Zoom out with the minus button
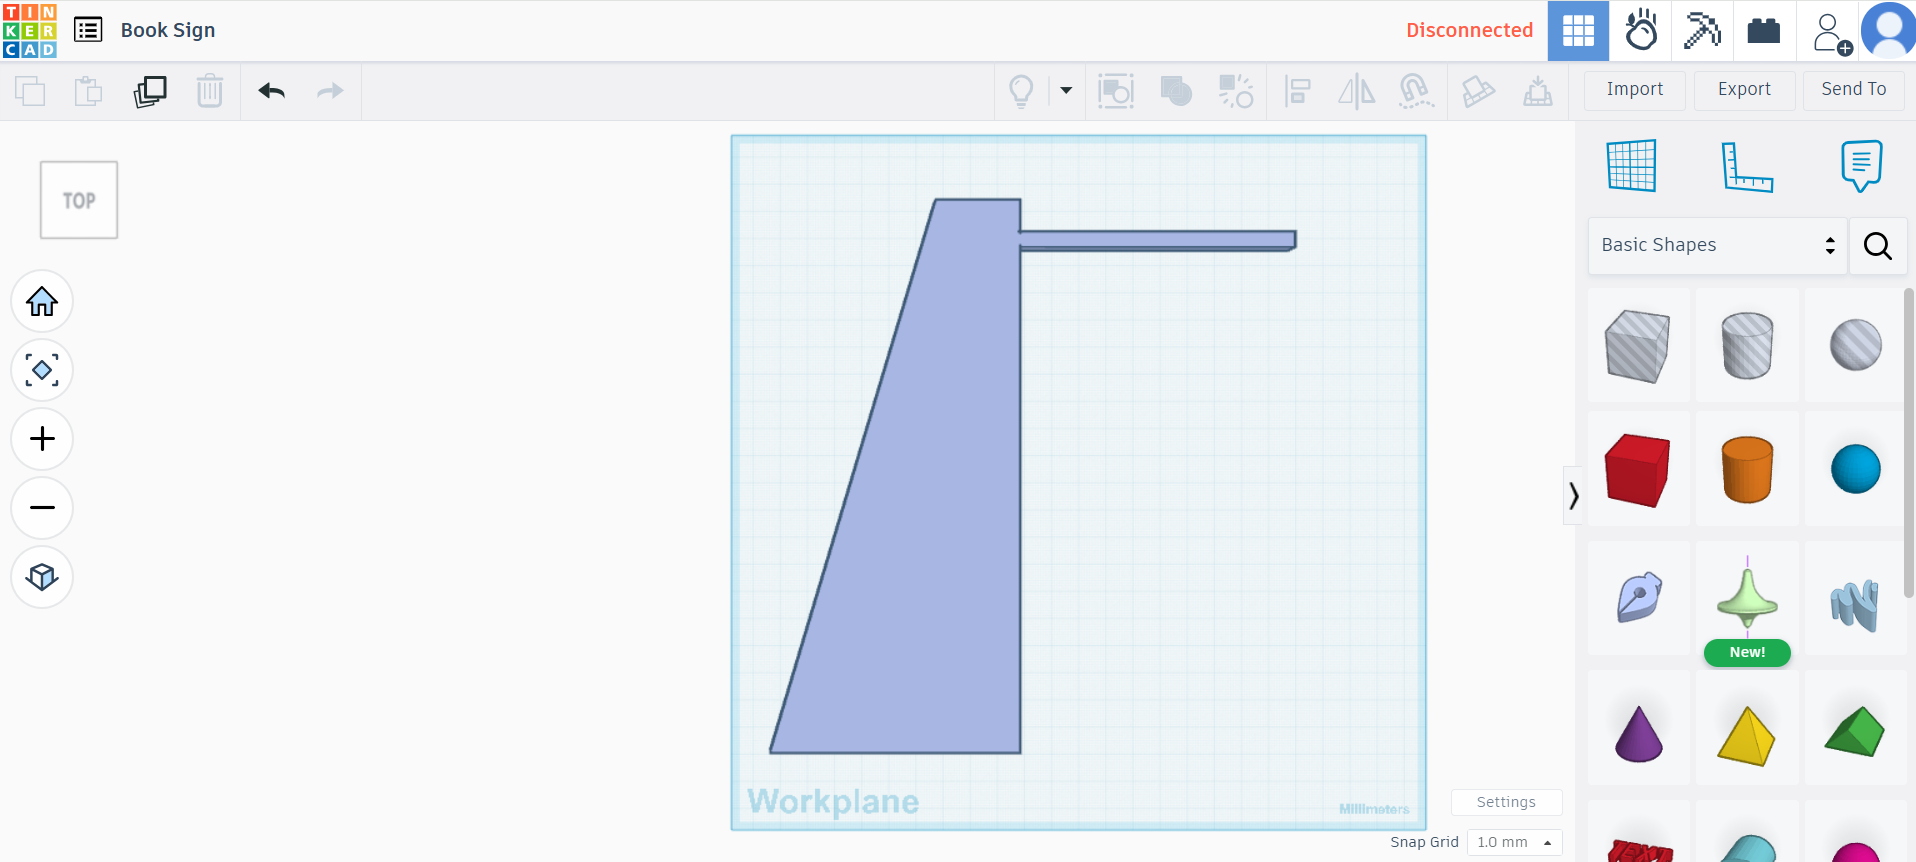 (x=42, y=508)
